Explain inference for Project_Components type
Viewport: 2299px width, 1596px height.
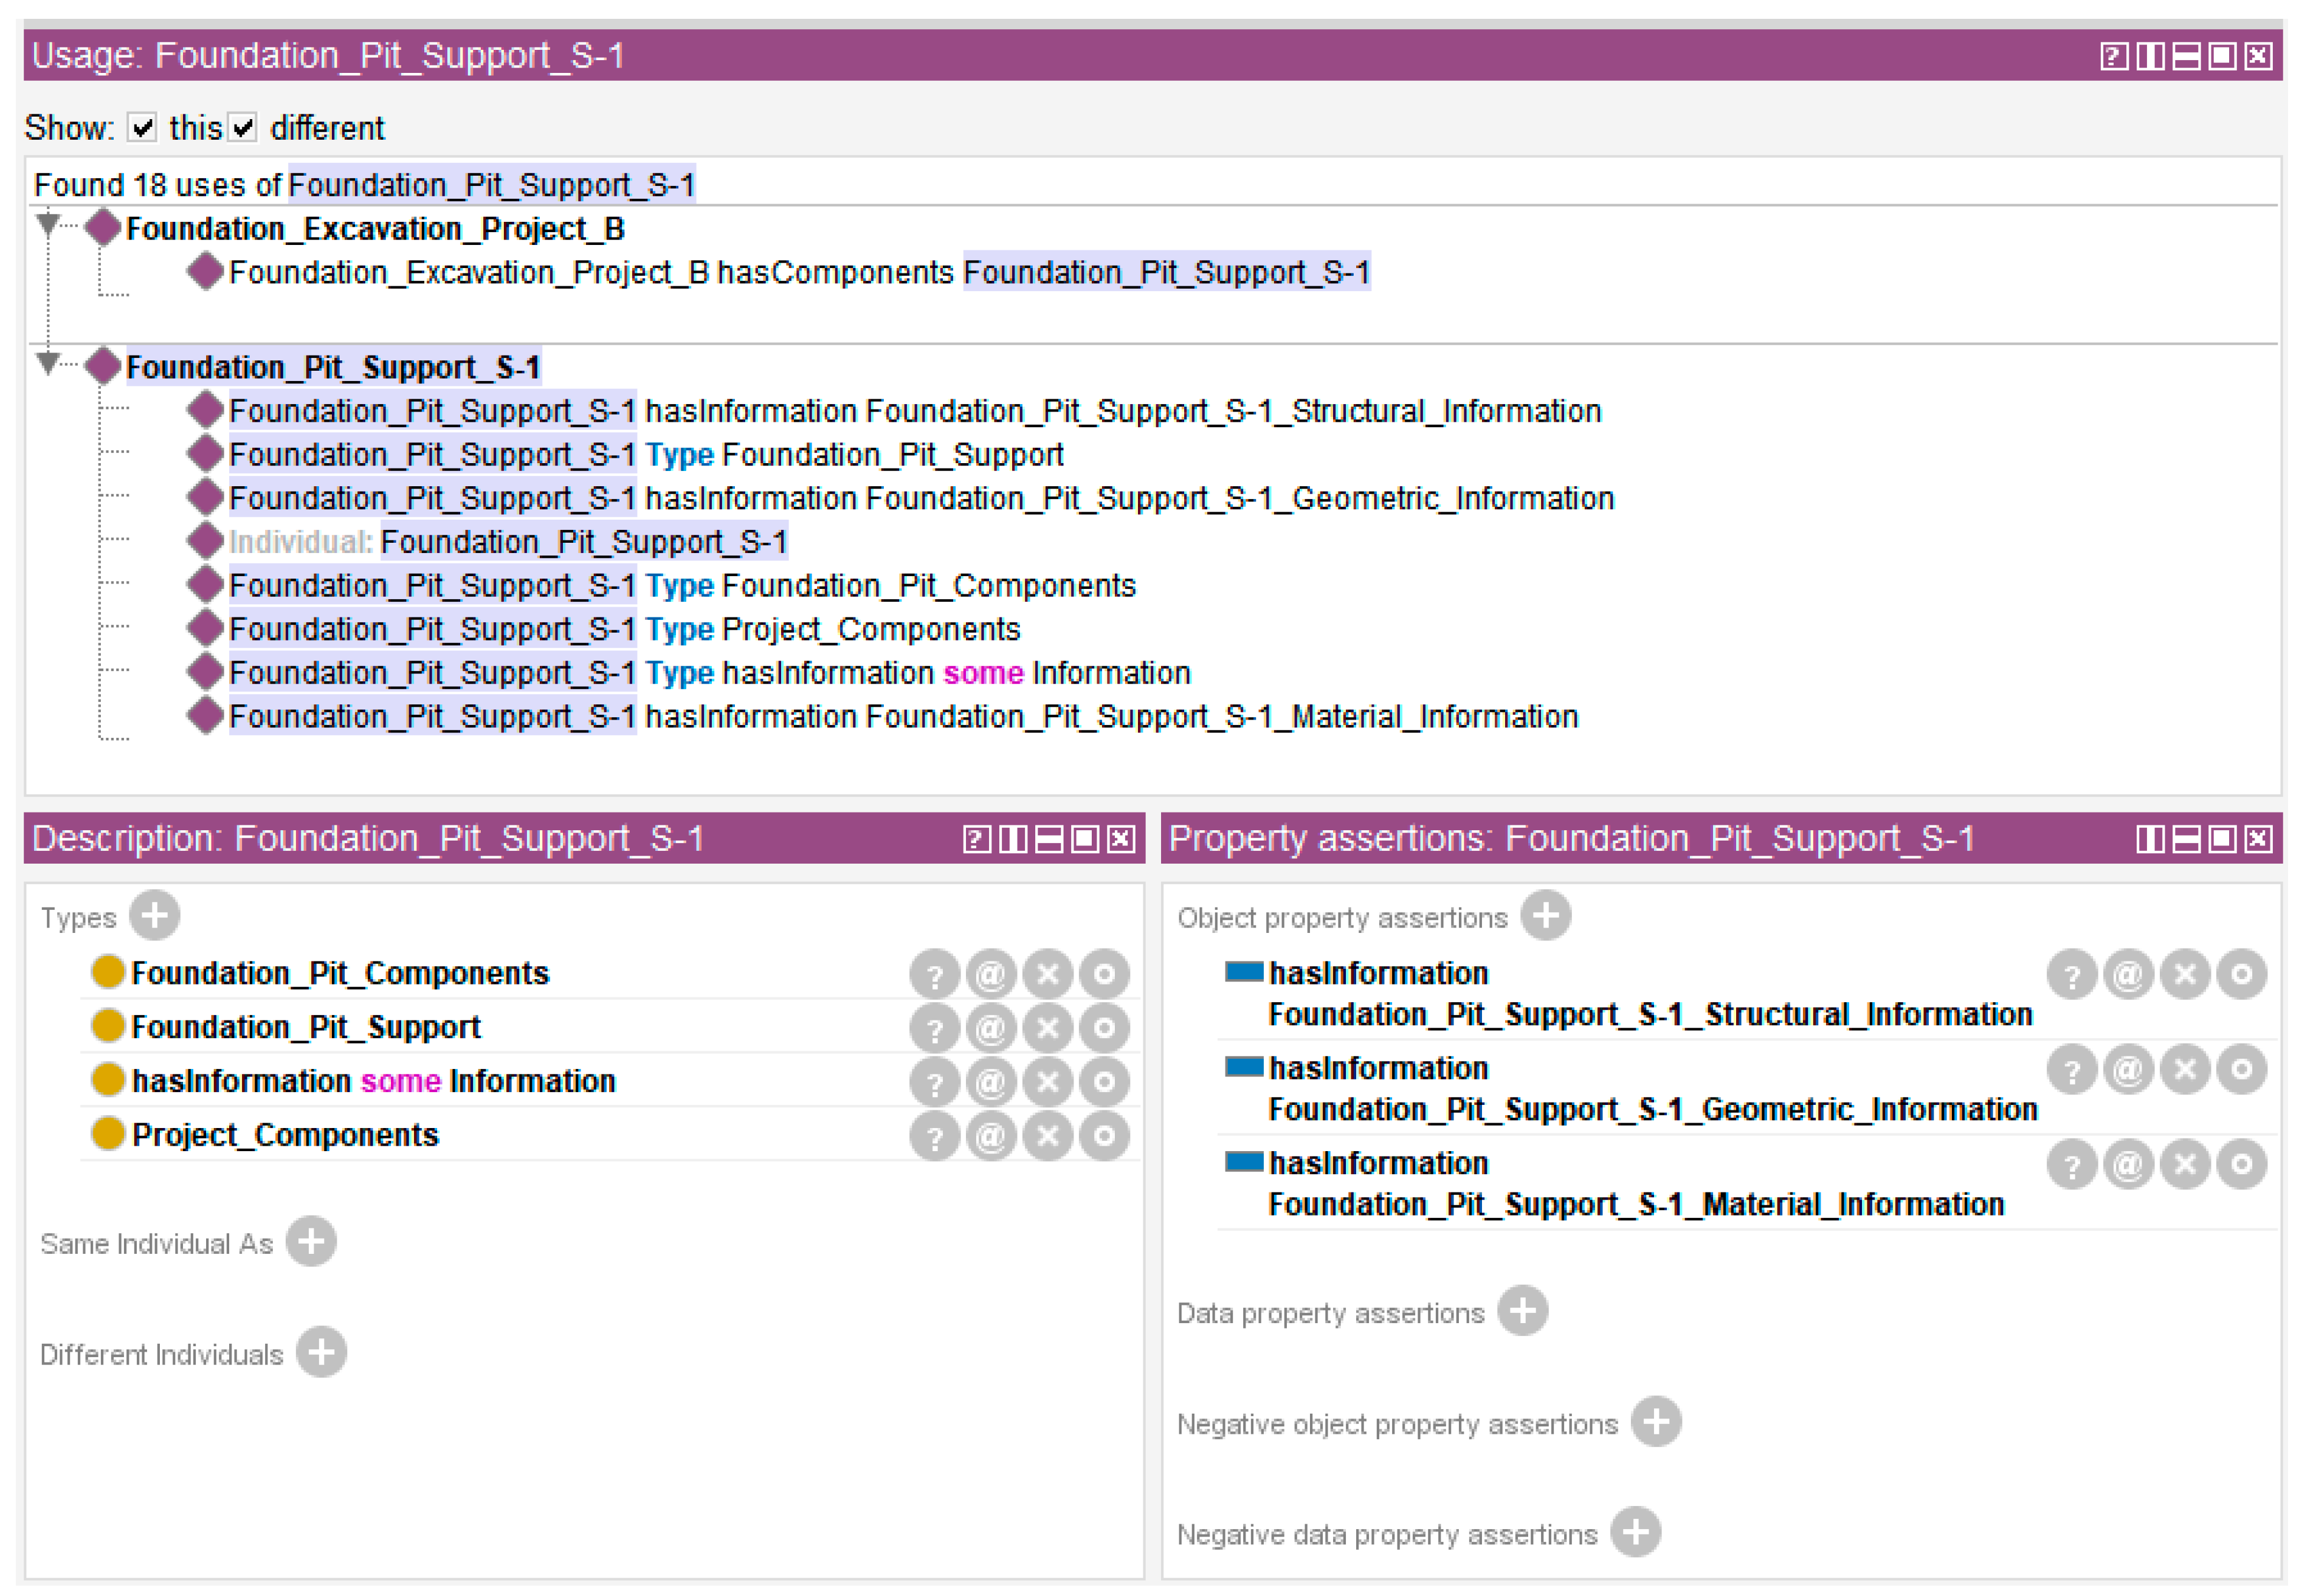click(x=934, y=1136)
